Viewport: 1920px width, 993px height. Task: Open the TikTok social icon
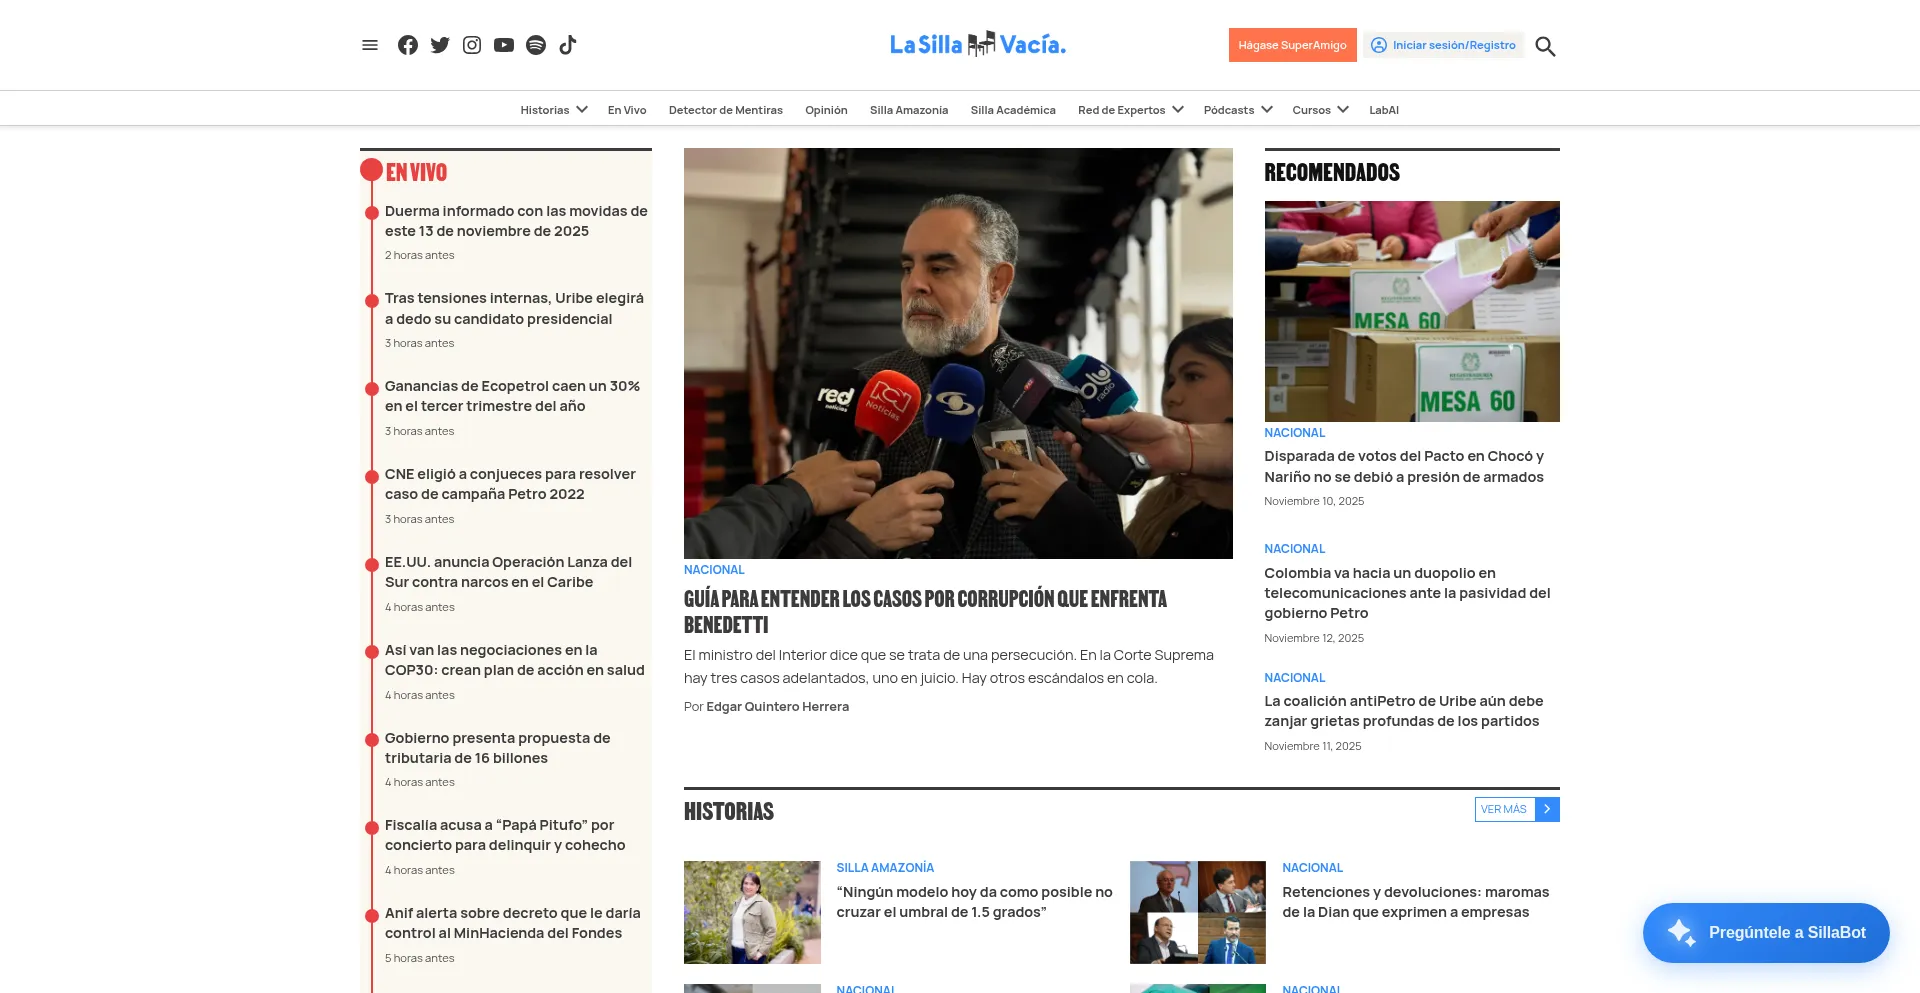click(x=568, y=45)
